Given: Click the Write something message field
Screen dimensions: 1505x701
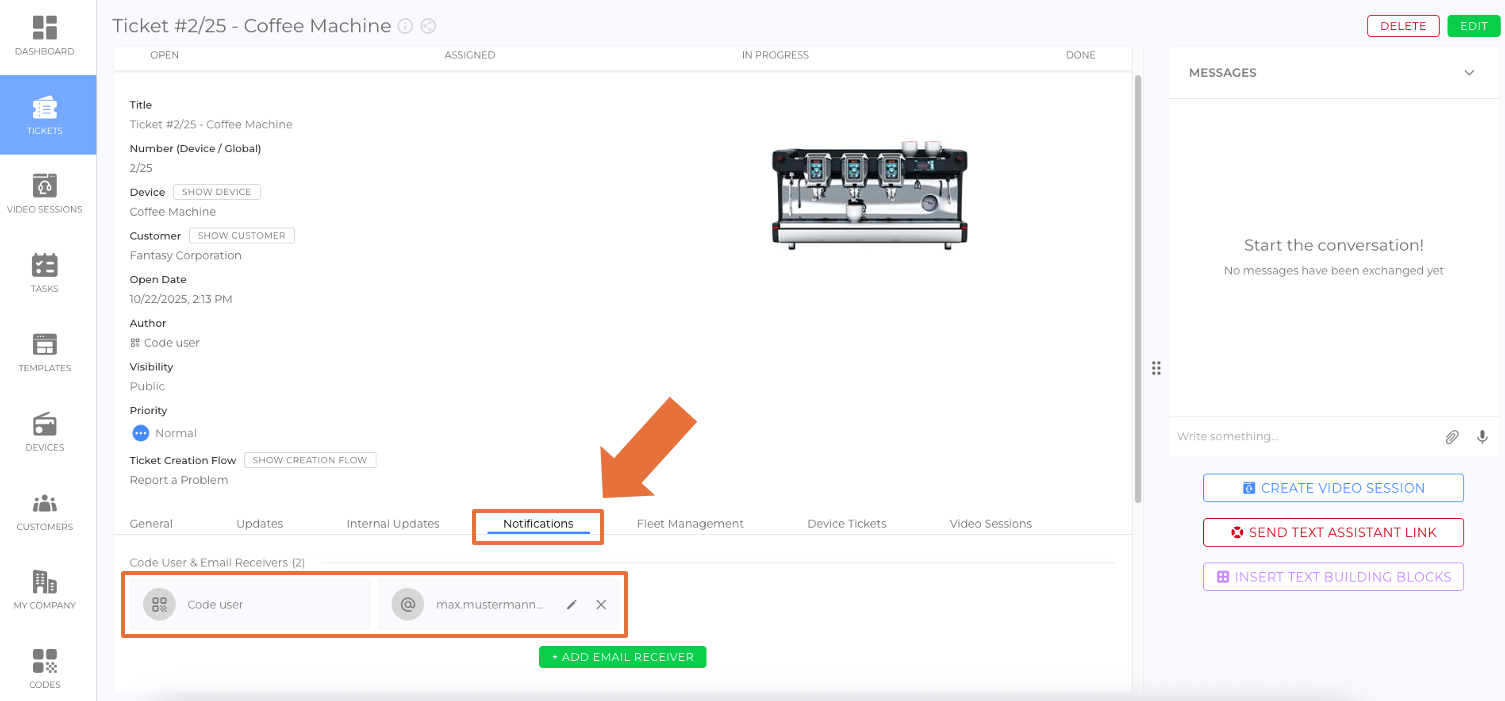Looking at the screenshot, I should pos(1300,437).
